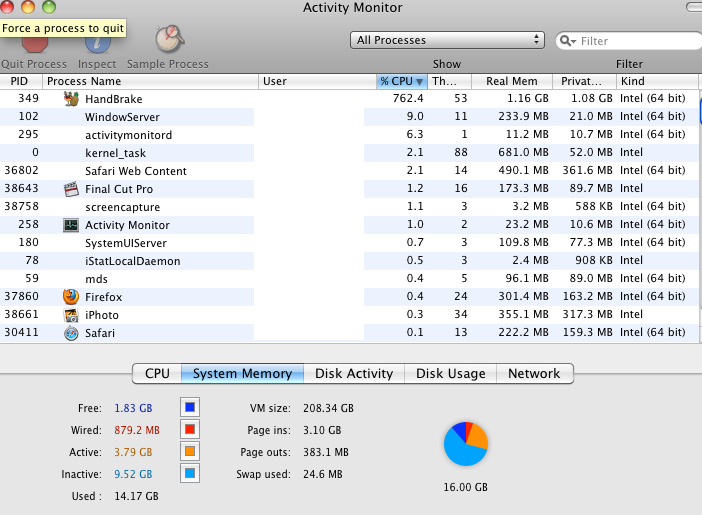Screen dimensions: 702x515
Task: Select the screencapture process row
Action: (x=349, y=206)
